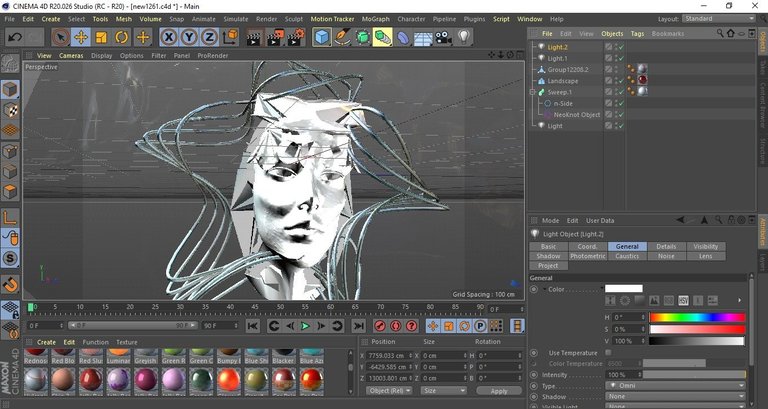Switch to Texture mode checker cube
The image size is (768, 409).
click(x=10, y=110)
